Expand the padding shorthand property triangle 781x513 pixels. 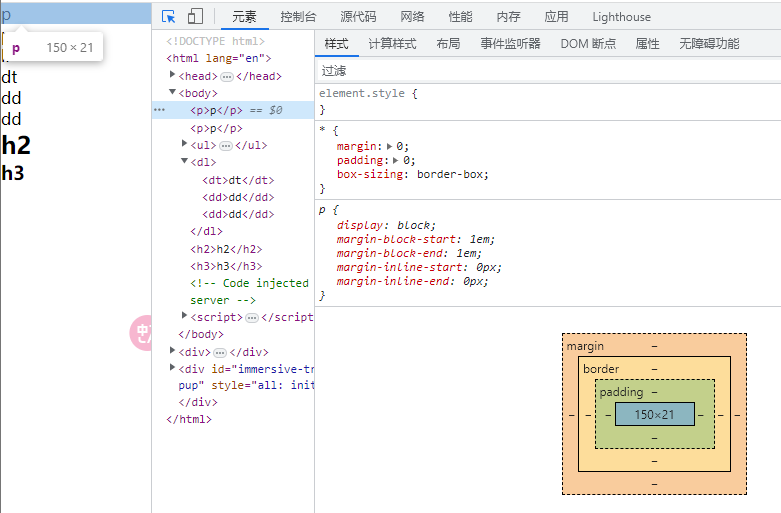point(397,160)
